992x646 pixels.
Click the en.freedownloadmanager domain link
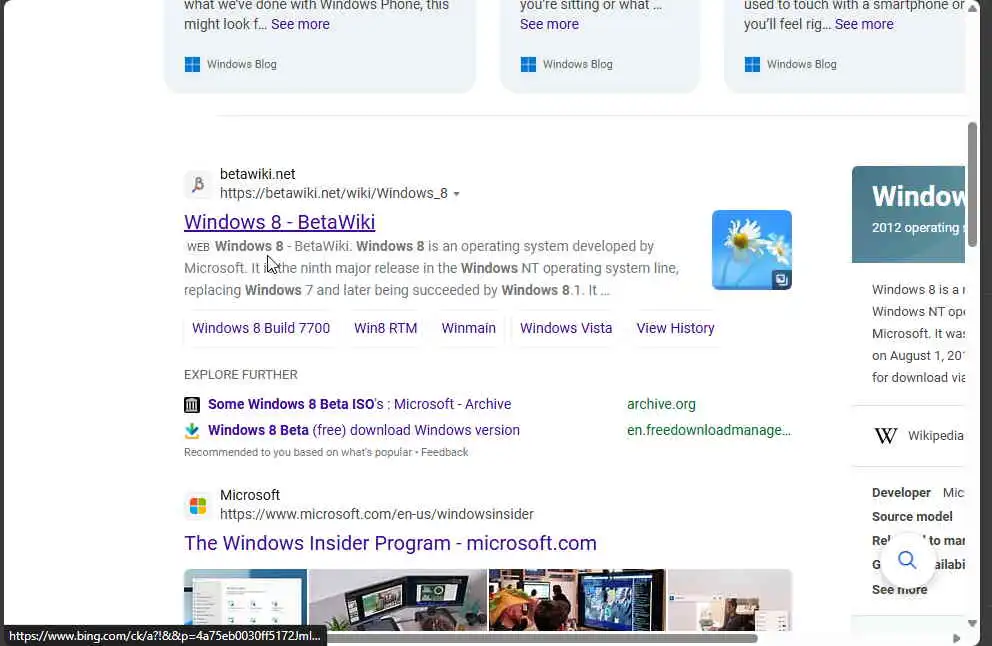[x=709, y=430]
